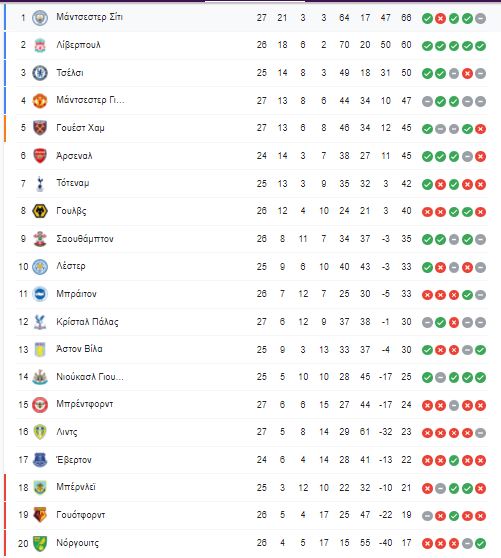501x558 pixels.
Task: Click the Νιούκασλ Γιου... truncated team name
Action: (x=90, y=377)
